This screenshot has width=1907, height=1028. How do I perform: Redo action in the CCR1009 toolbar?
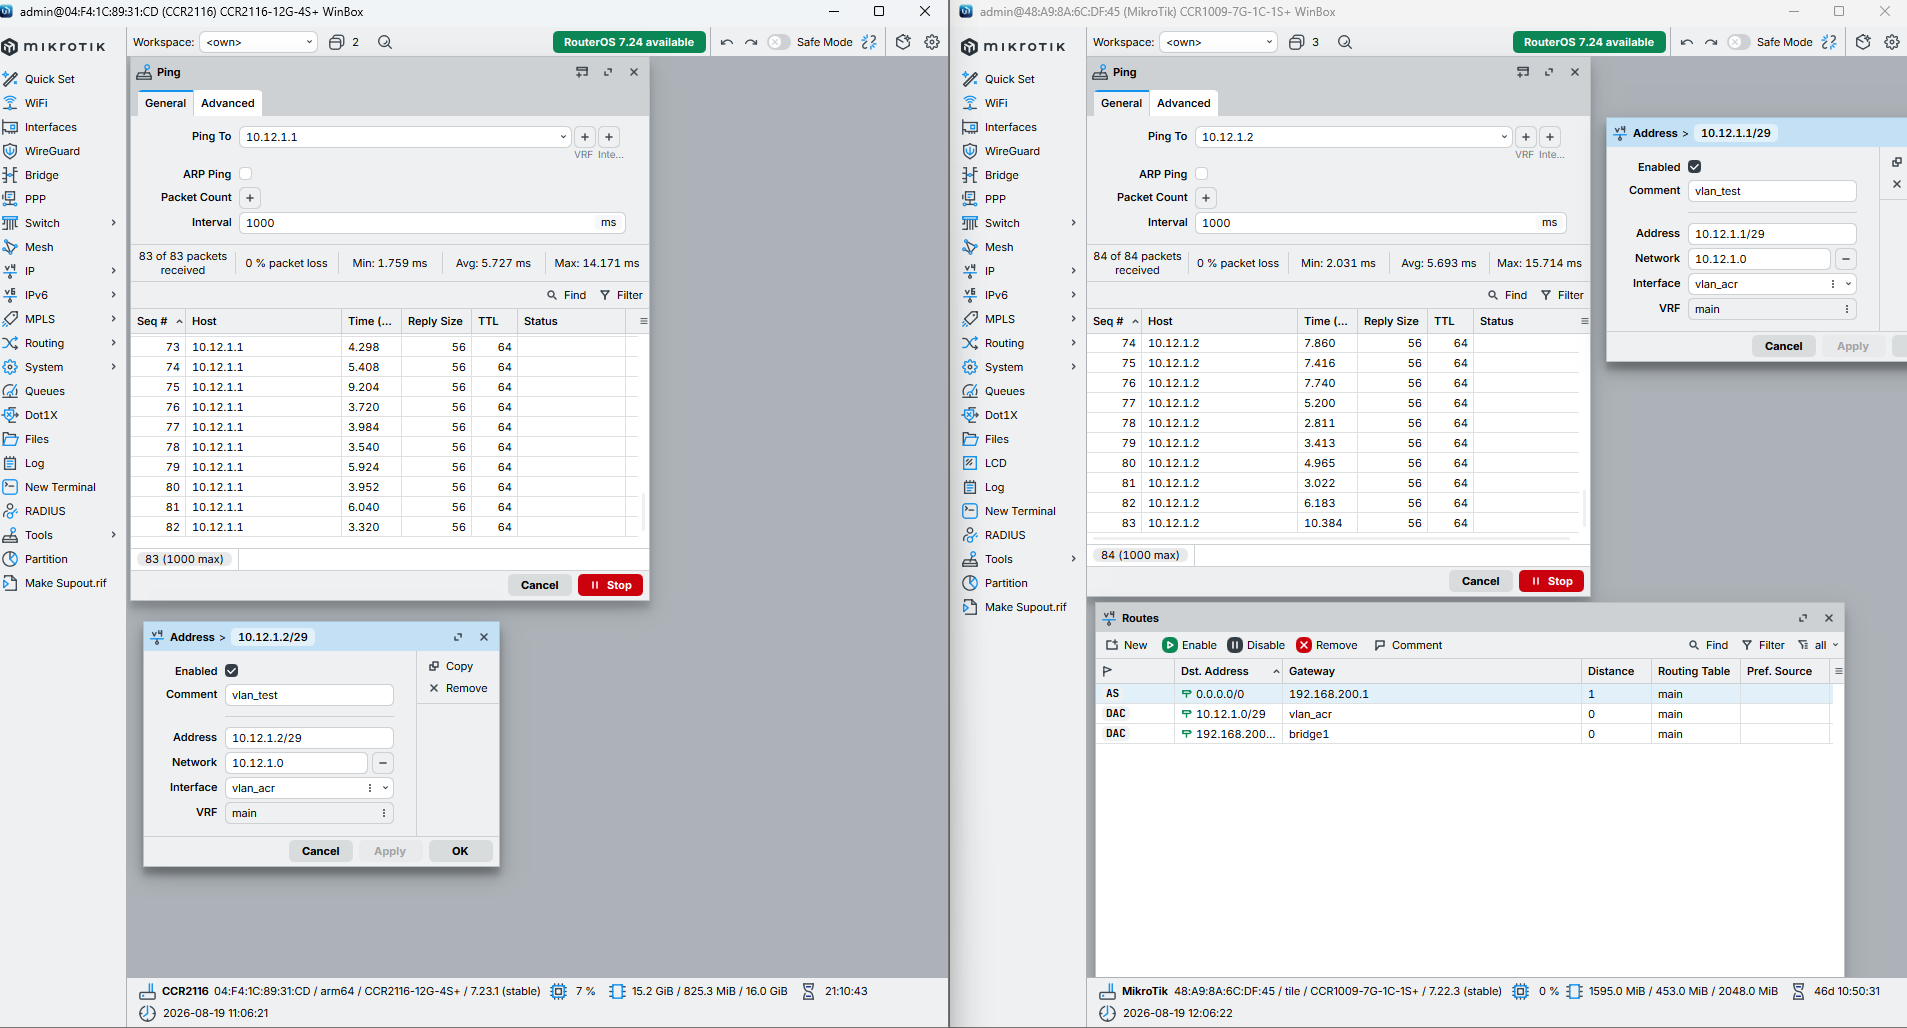tap(1711, 42)
